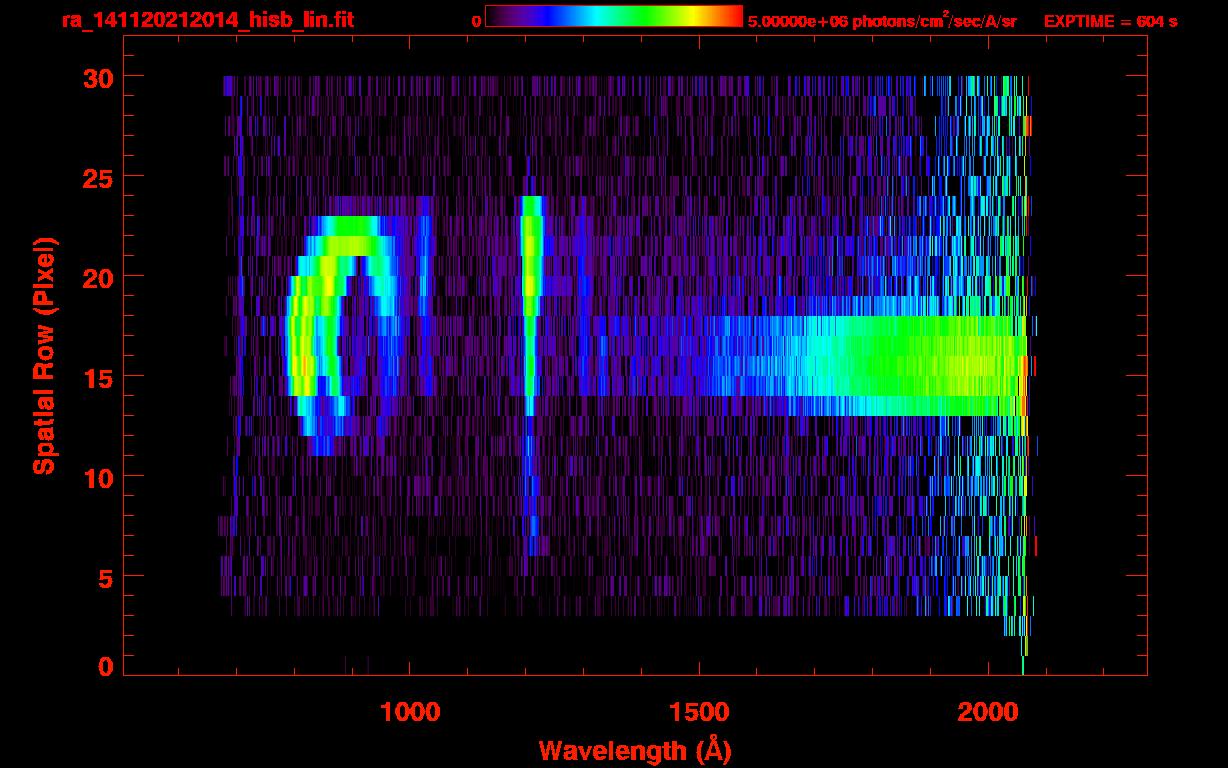Click the y-axis tick label 0
Screen dimensions: 1228x768
click(105, 667)
